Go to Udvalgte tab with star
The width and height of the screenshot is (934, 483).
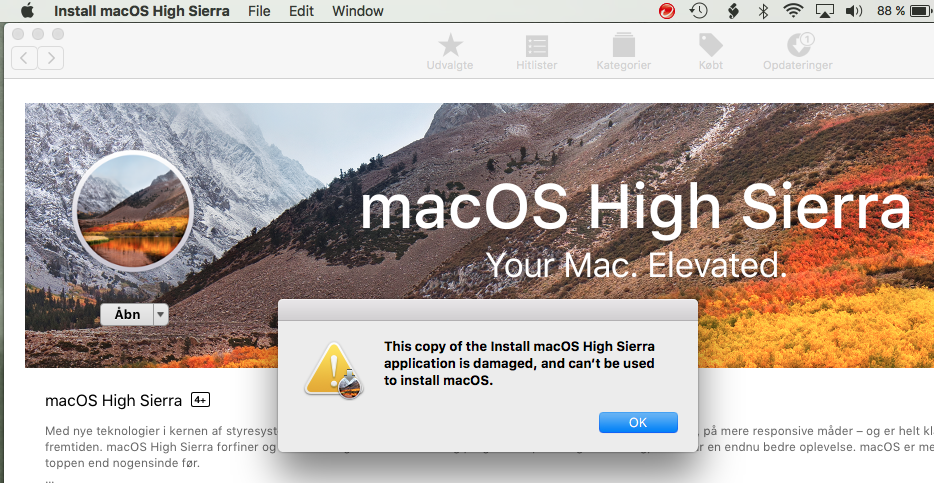pos(450,52)
